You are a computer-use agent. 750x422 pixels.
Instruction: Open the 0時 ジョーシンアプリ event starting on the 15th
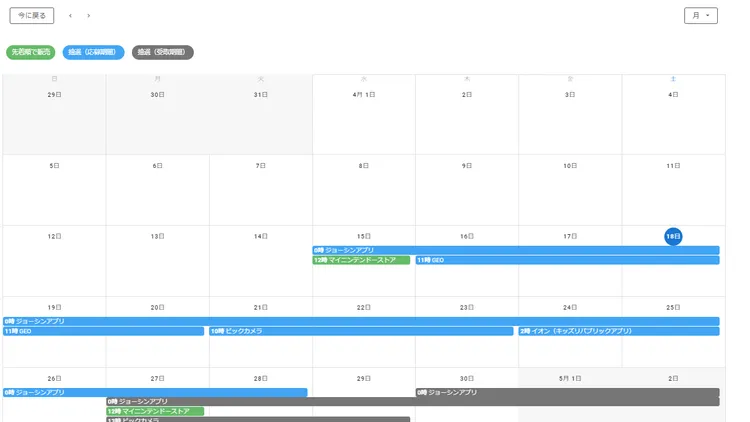point(516,250)
